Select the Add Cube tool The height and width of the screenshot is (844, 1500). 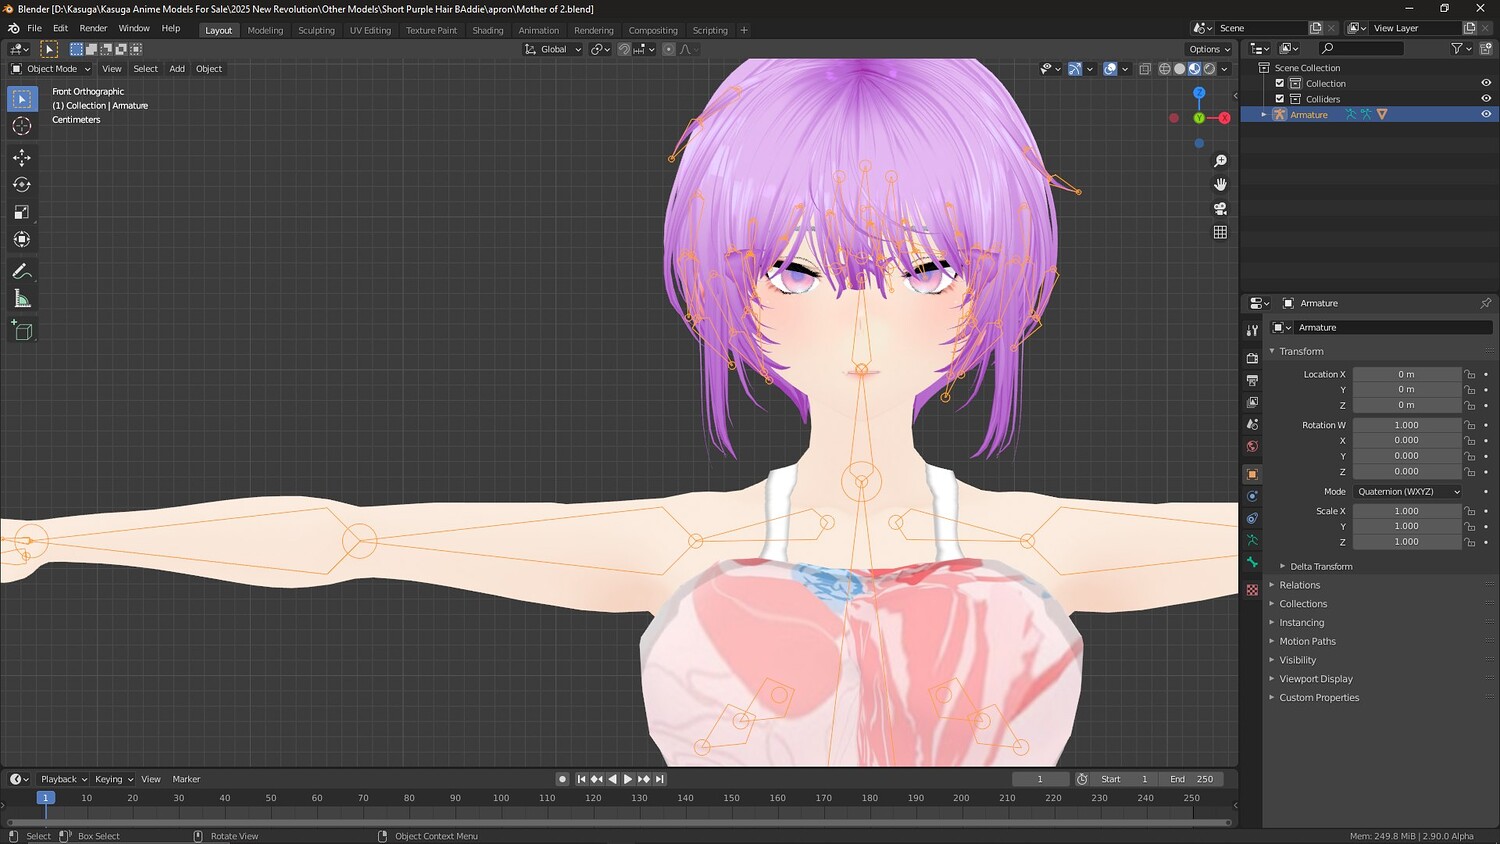click(x=22, y=331)
